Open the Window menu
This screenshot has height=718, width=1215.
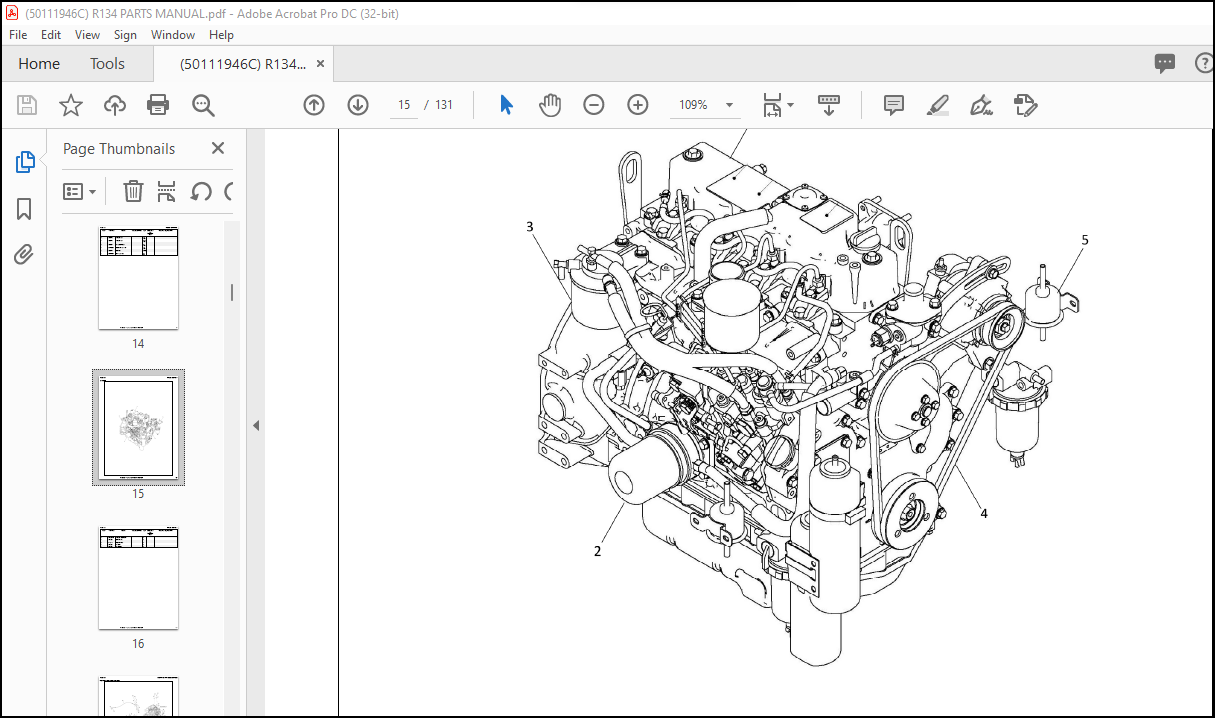coord(173,34)
